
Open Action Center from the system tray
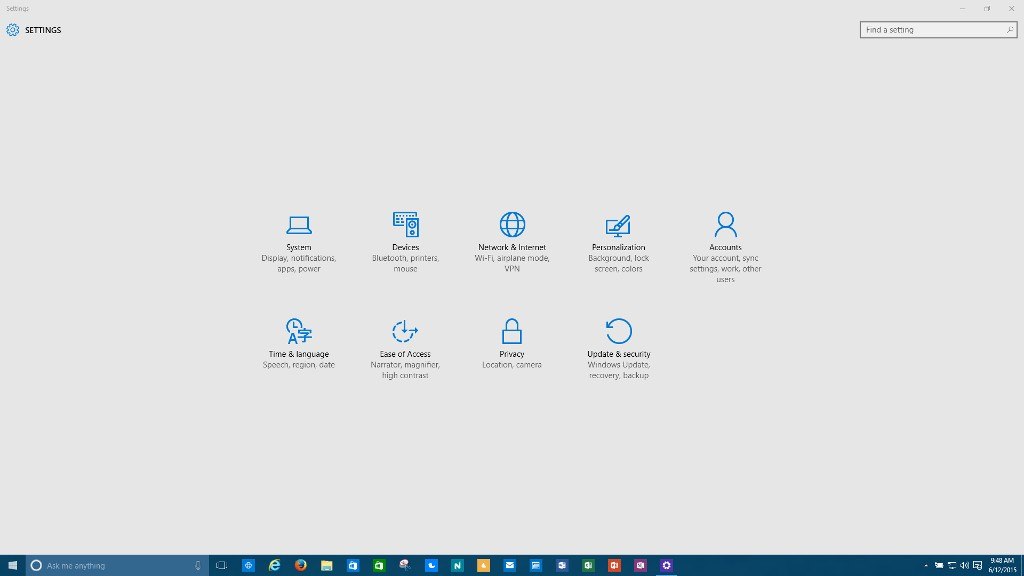[x=975, y=566]
